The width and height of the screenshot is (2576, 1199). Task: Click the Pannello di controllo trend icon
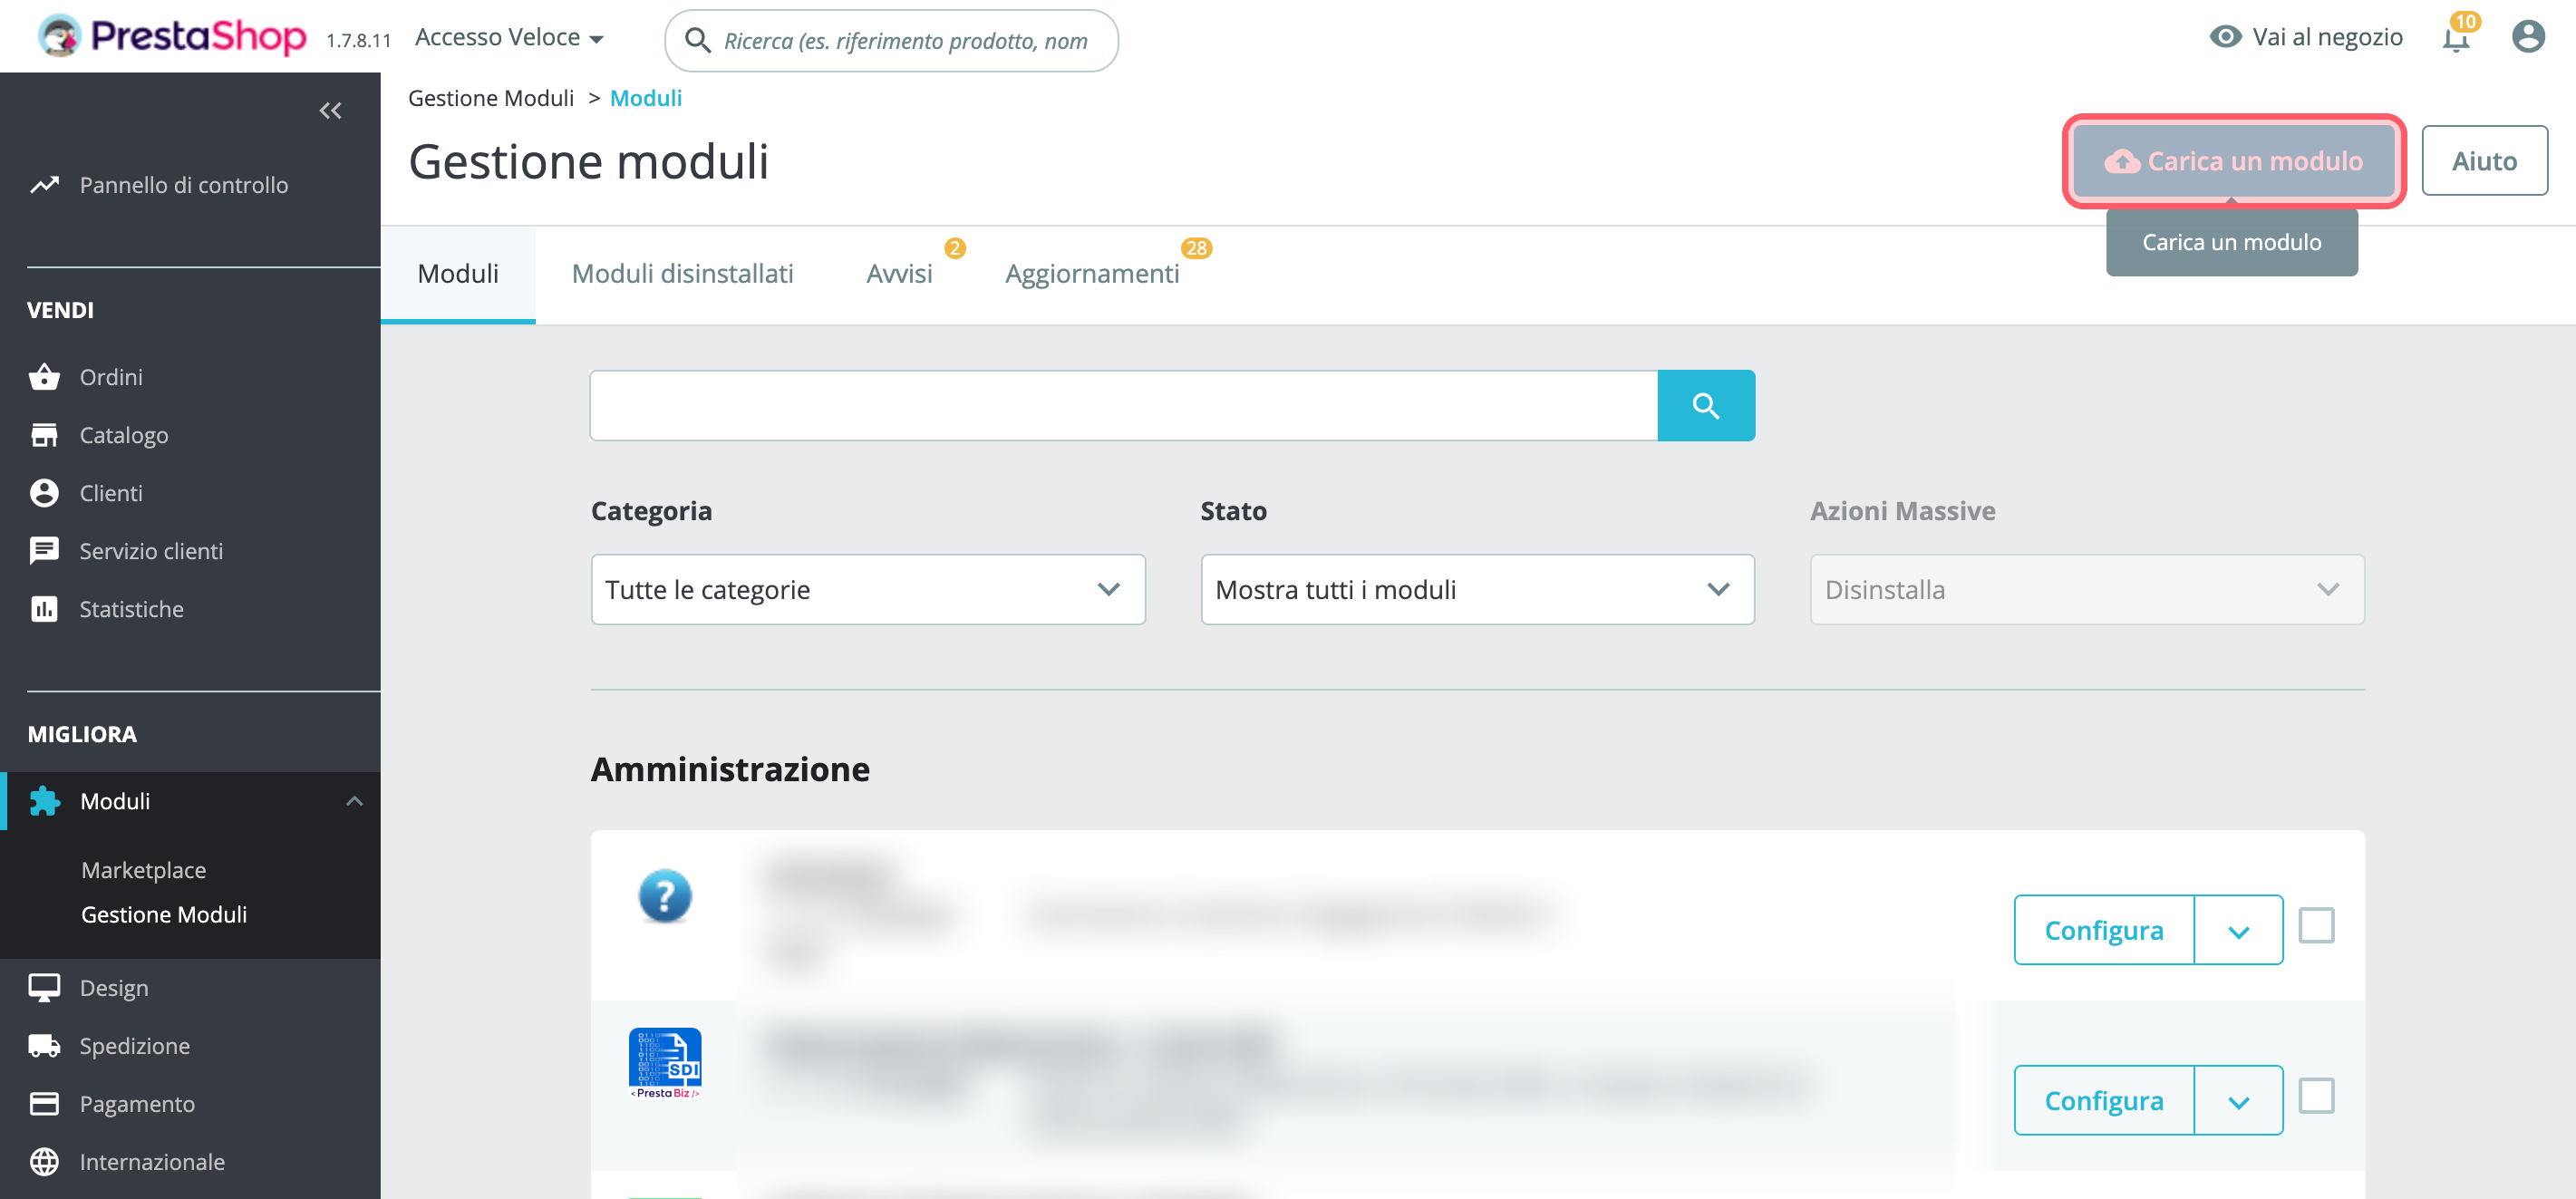pos(44,185)
